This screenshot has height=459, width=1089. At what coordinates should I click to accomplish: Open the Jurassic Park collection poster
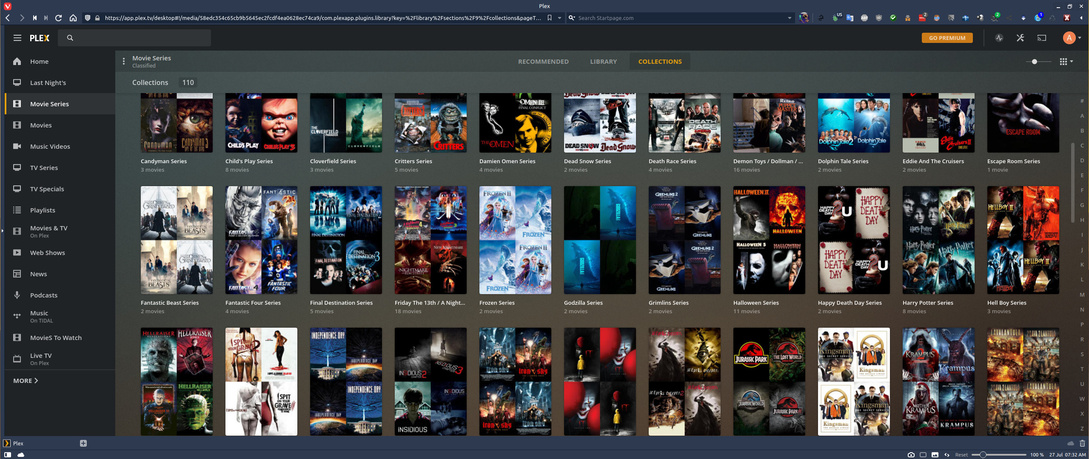pos(770,381)
